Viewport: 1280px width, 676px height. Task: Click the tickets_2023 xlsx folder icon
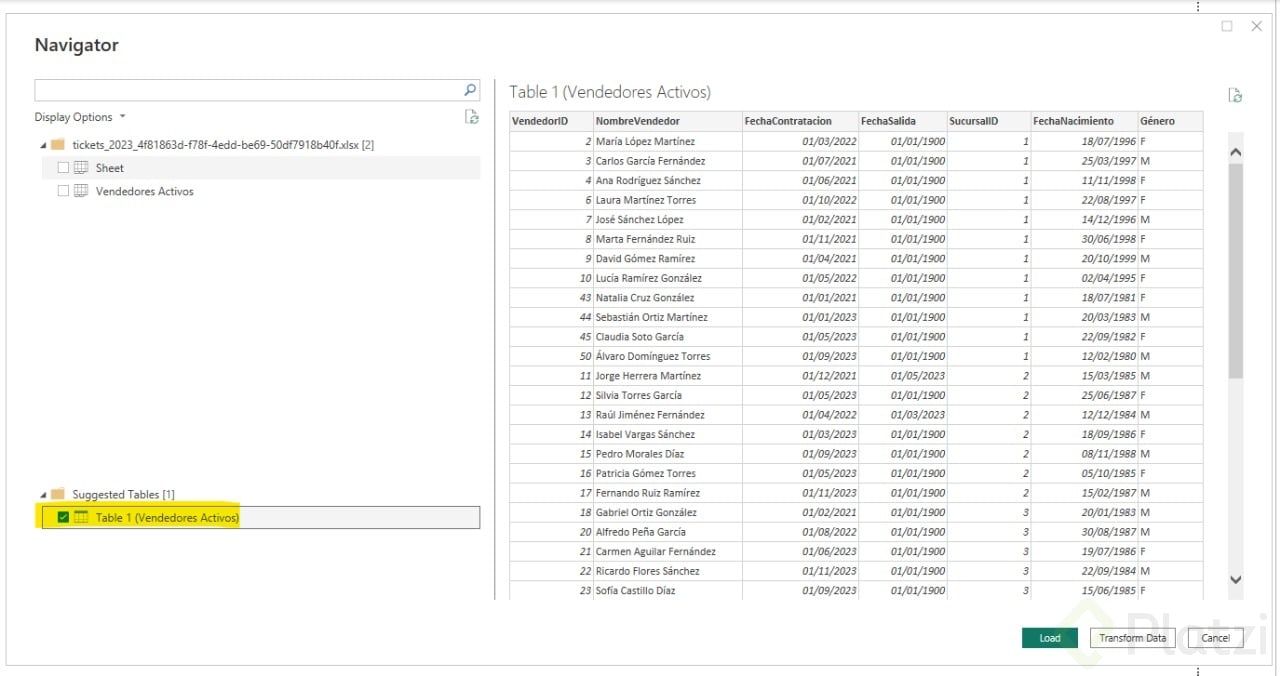58,145
